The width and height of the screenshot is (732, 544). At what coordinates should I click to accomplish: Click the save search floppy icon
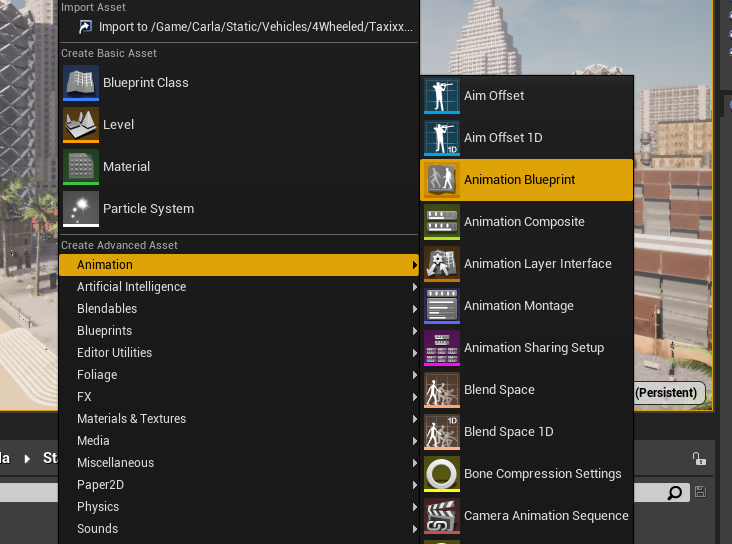700,492
